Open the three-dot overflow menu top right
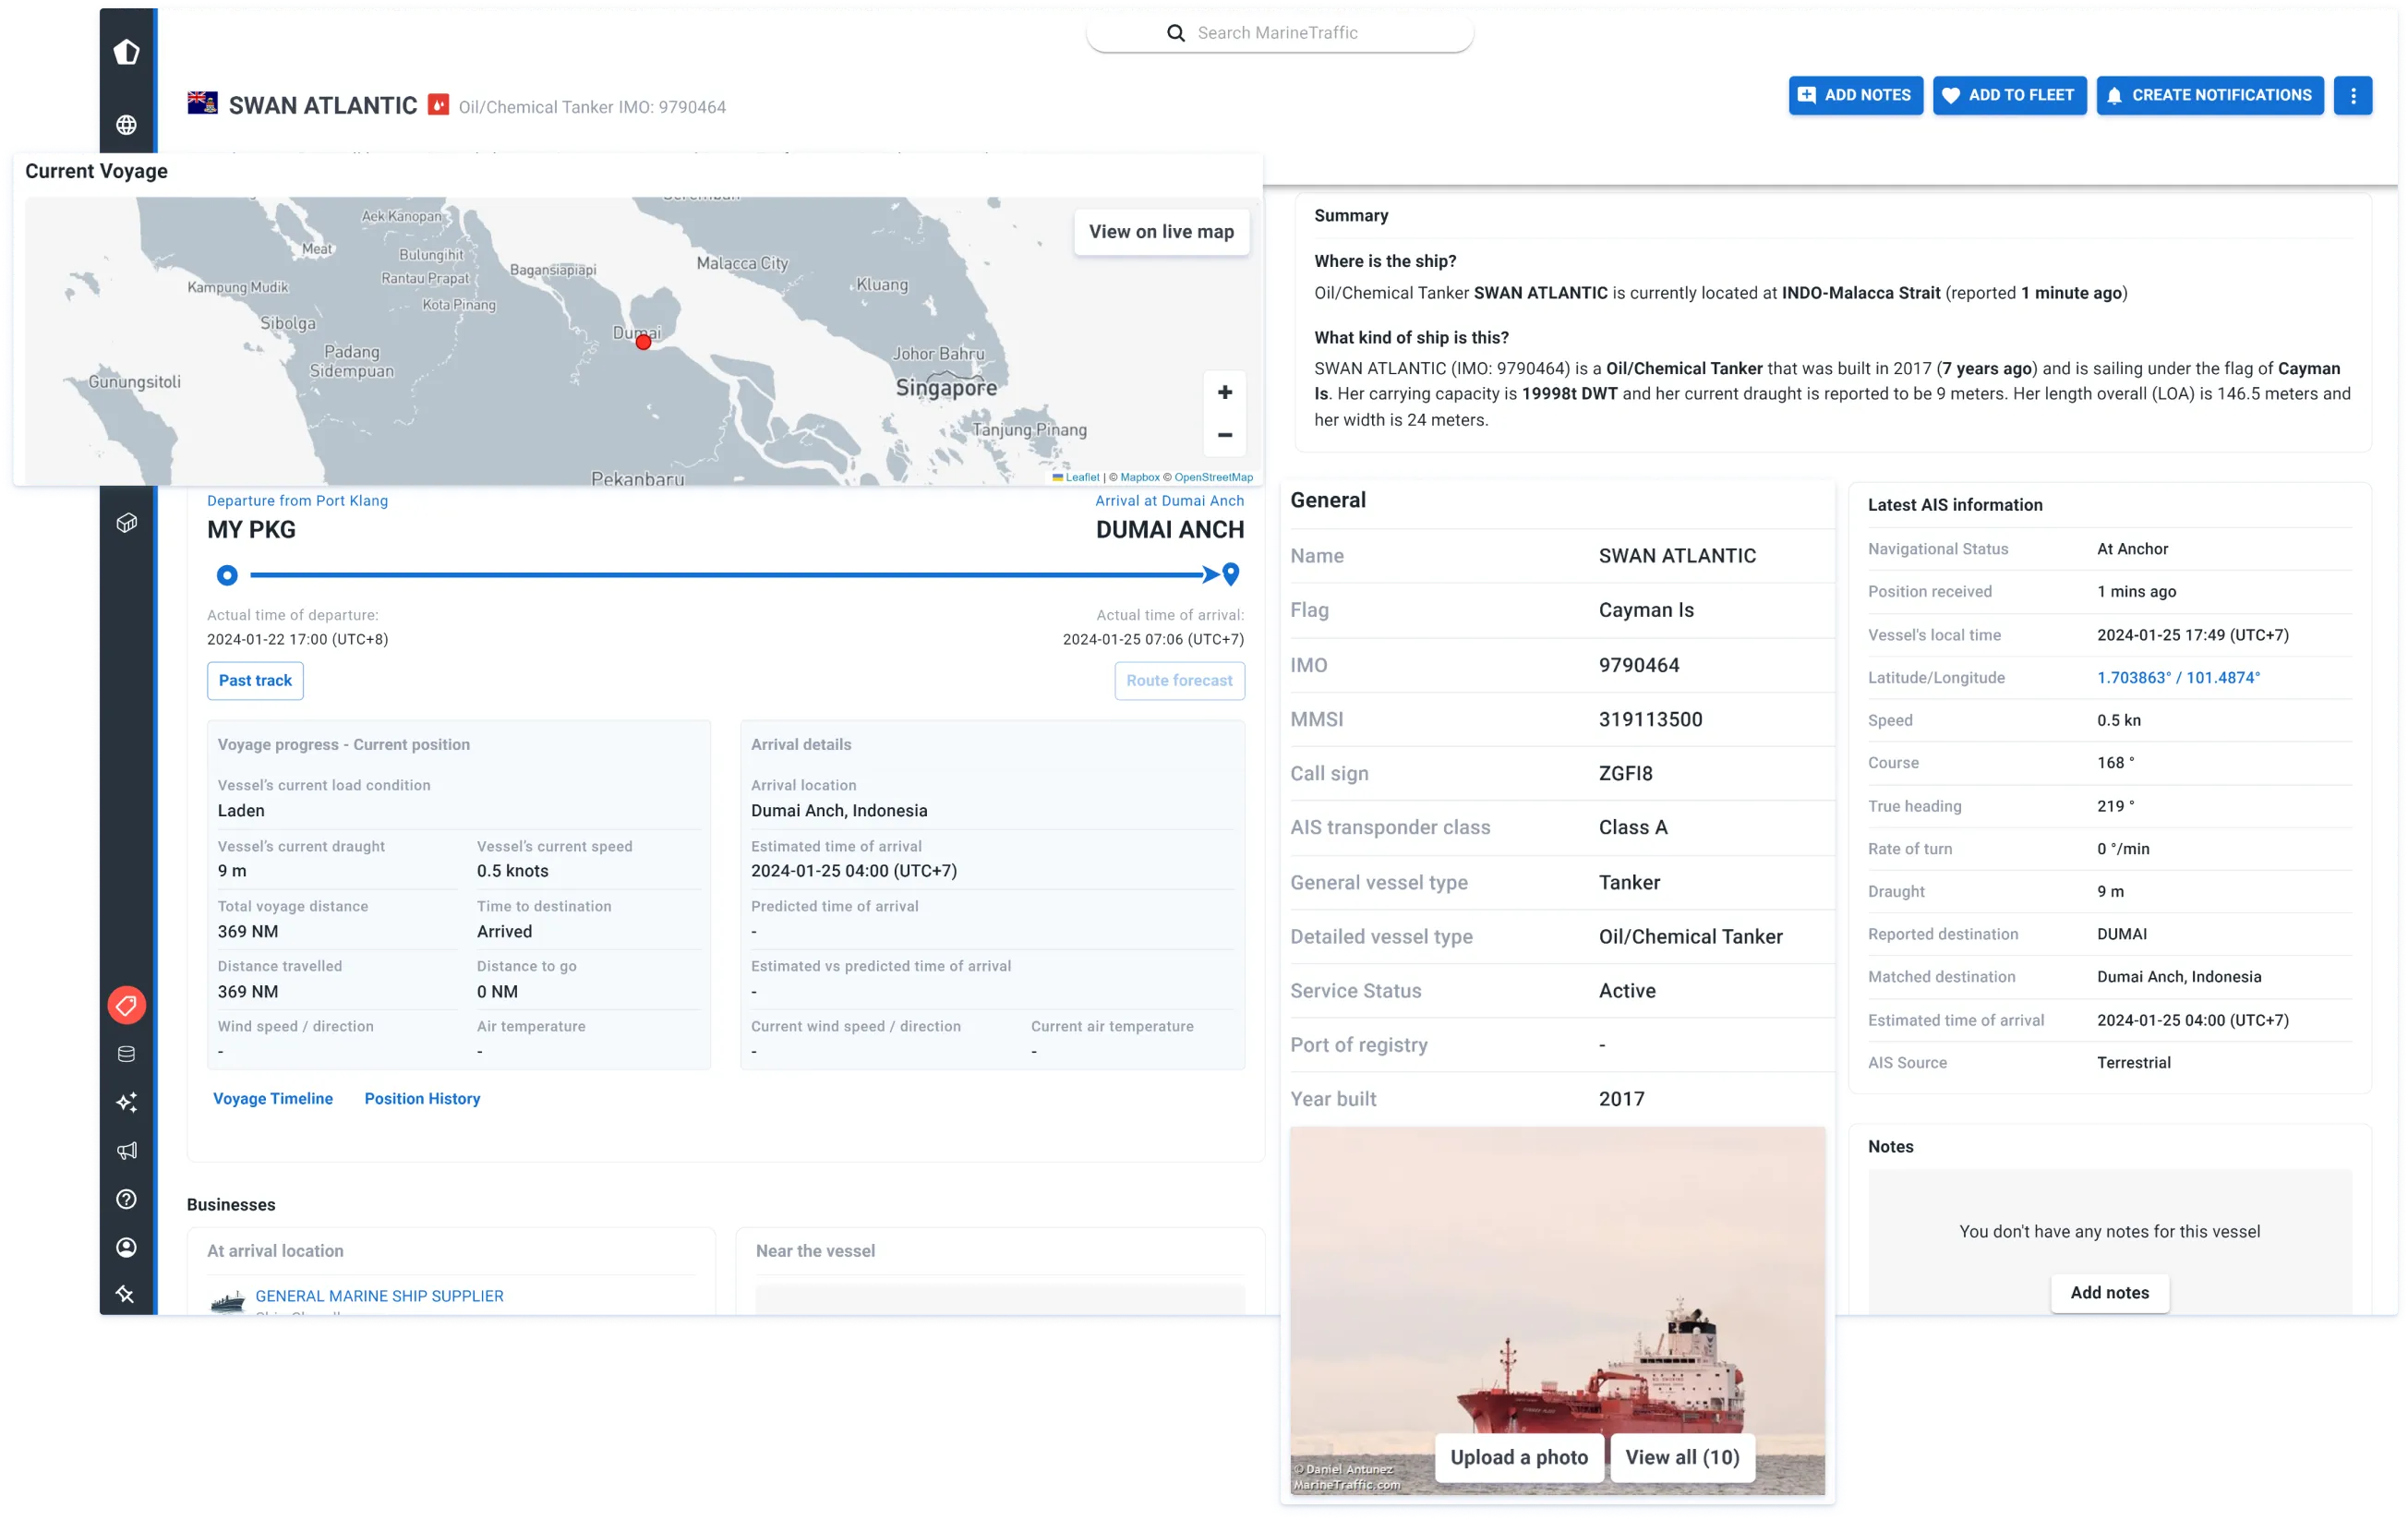 coord(2354,95)
